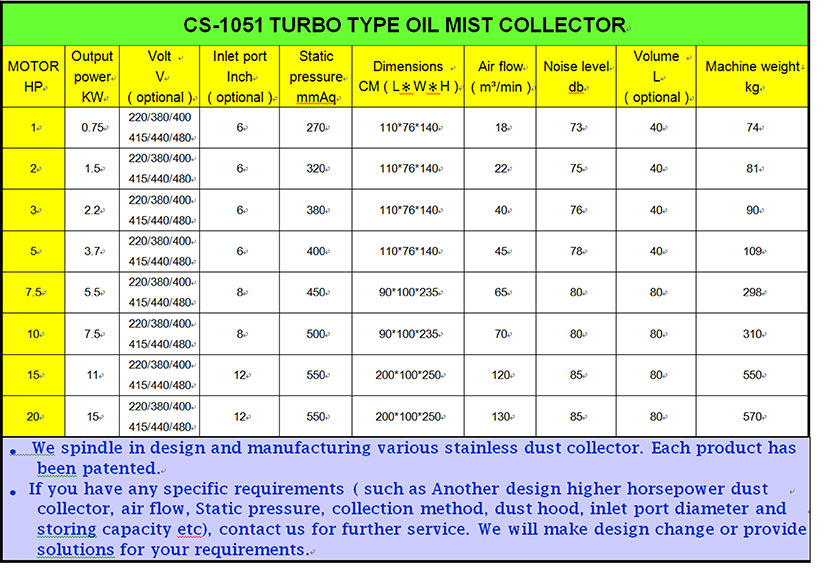Screen dimensions: 830x569
Task: Click air flow value '130'
Action: pos(500,417)
